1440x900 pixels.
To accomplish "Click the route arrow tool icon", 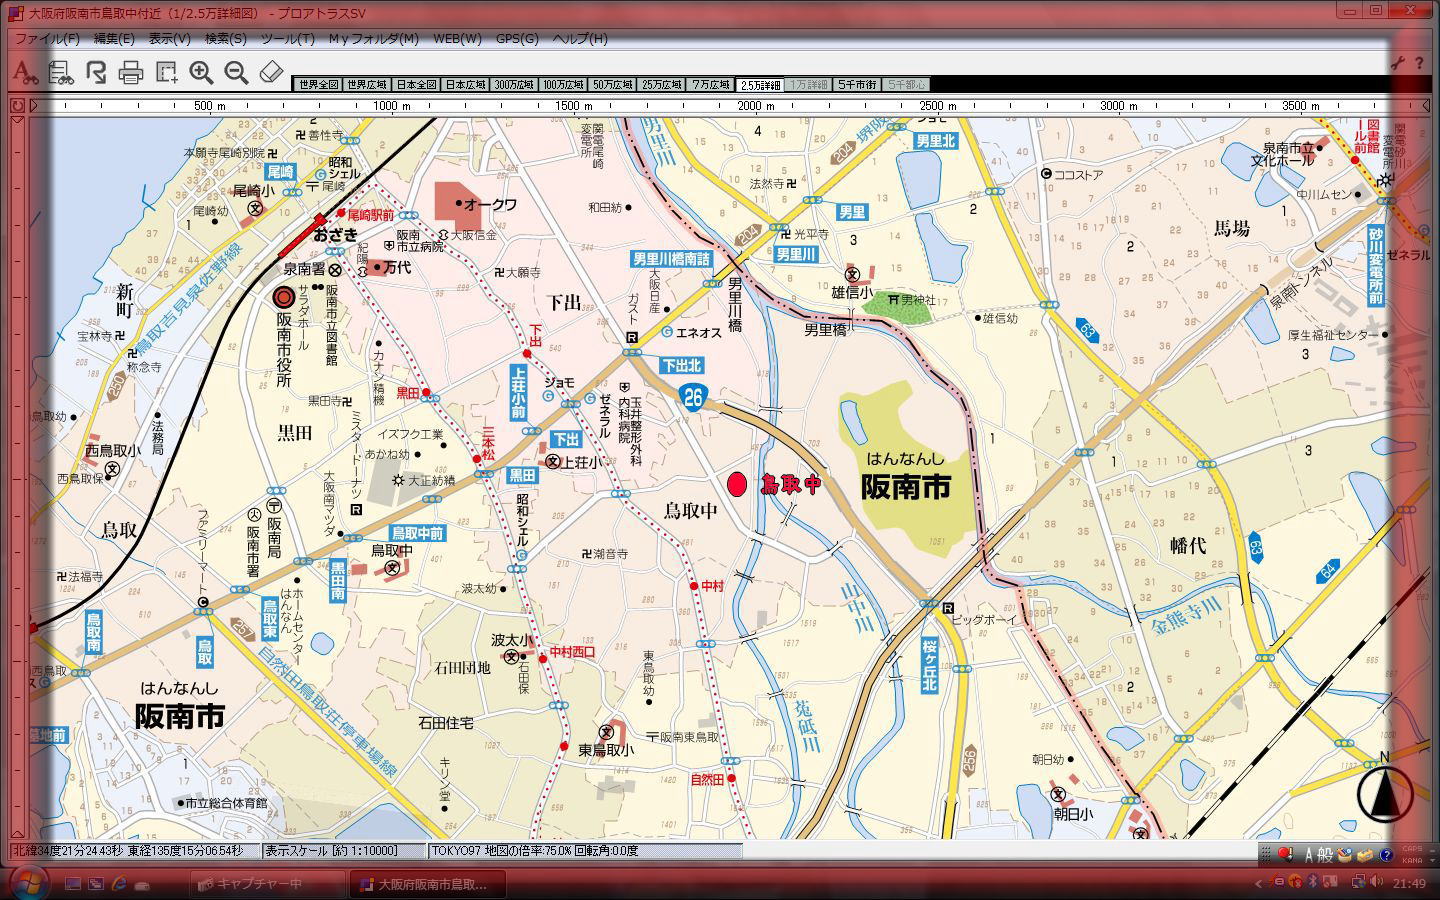I will point(96,72).
